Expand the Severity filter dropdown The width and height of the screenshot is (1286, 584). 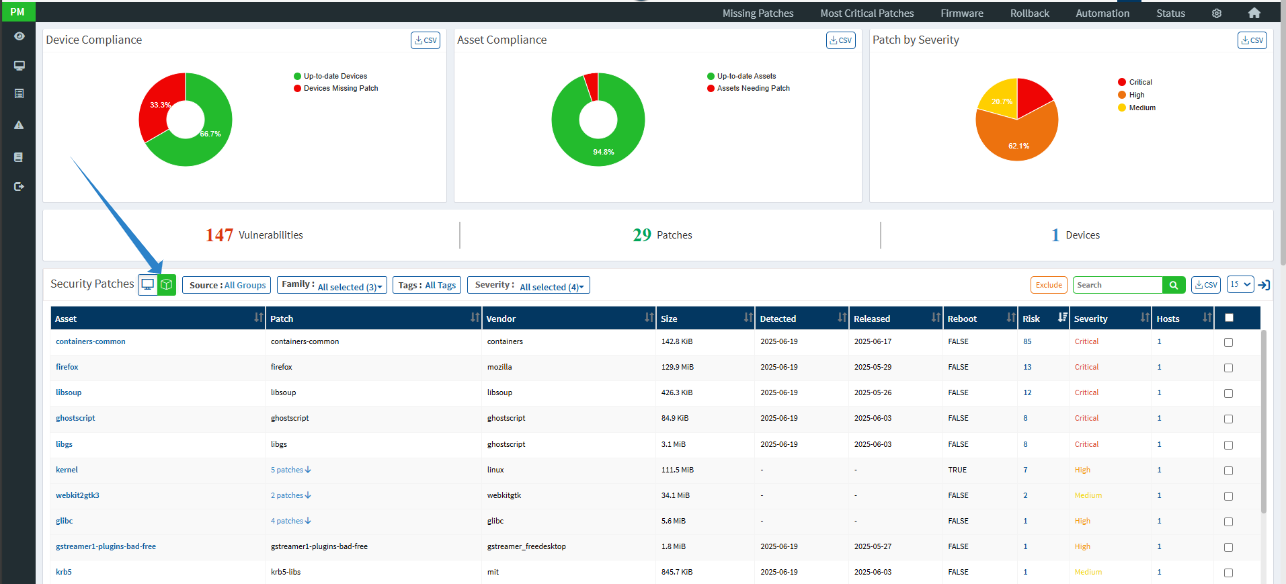point(529,286)
